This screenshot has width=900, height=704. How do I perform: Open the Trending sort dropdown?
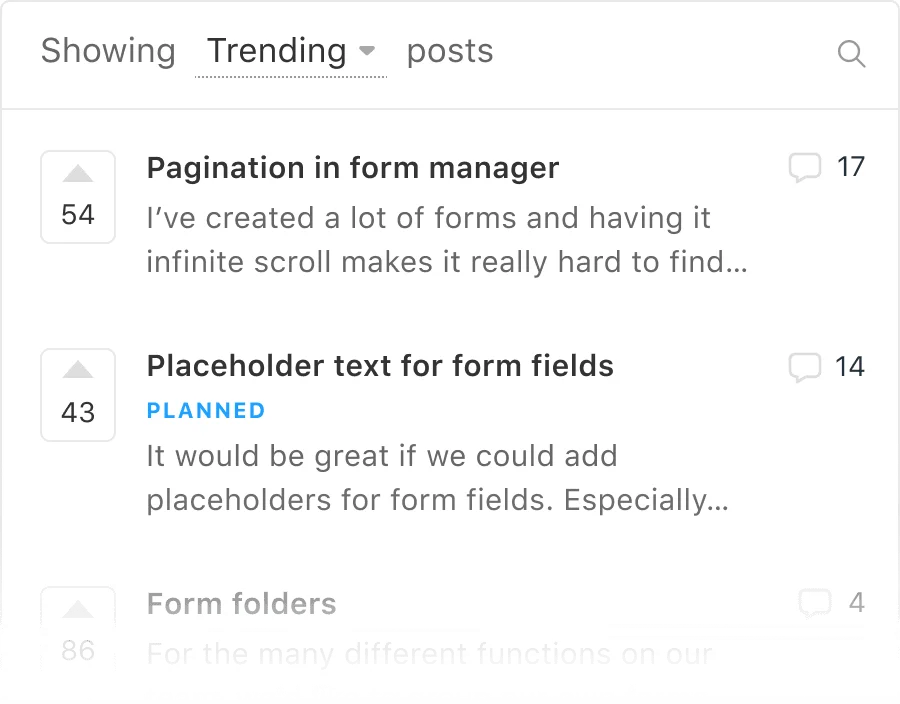(x=277, y=51)
